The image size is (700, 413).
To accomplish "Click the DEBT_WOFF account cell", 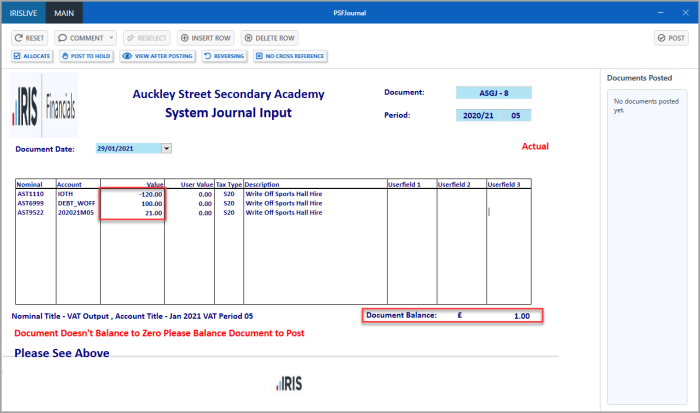I will tap(78, 204).
